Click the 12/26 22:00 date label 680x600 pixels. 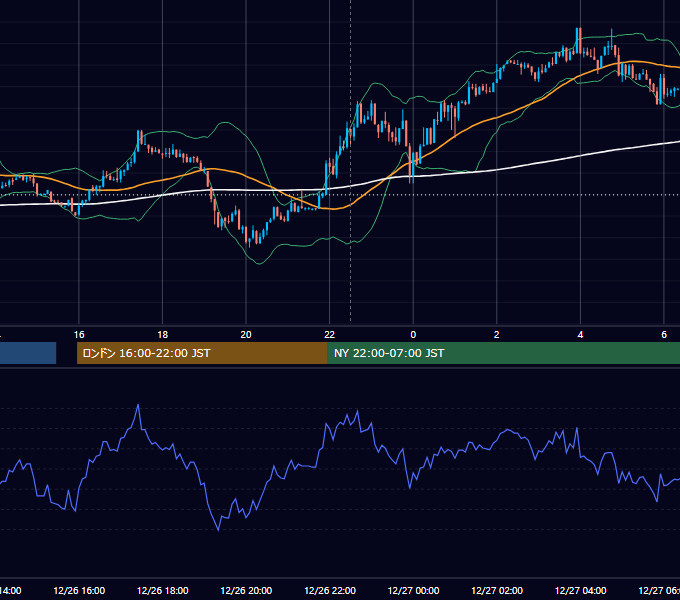tap(330, 590)
